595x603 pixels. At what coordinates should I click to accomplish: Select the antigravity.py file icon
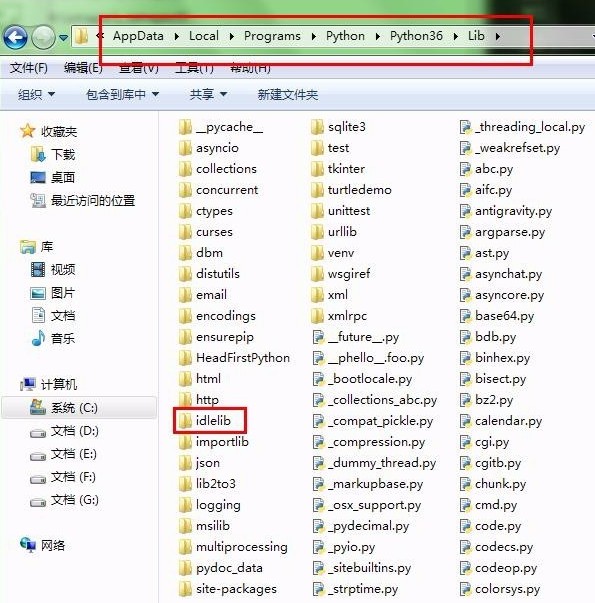(x=465, y=211)
